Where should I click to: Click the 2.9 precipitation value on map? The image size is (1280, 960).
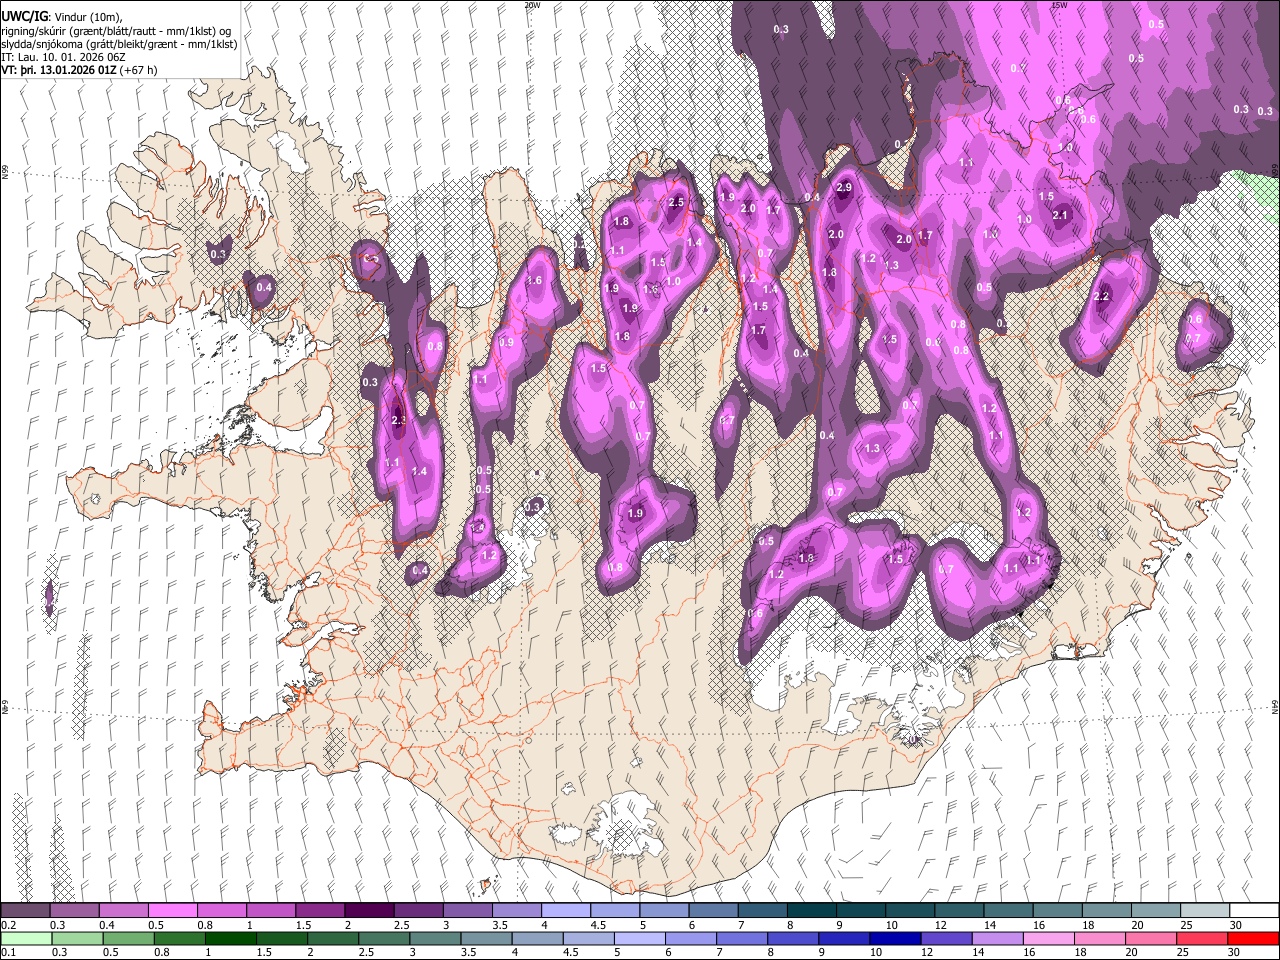click(x=843, y=188)
